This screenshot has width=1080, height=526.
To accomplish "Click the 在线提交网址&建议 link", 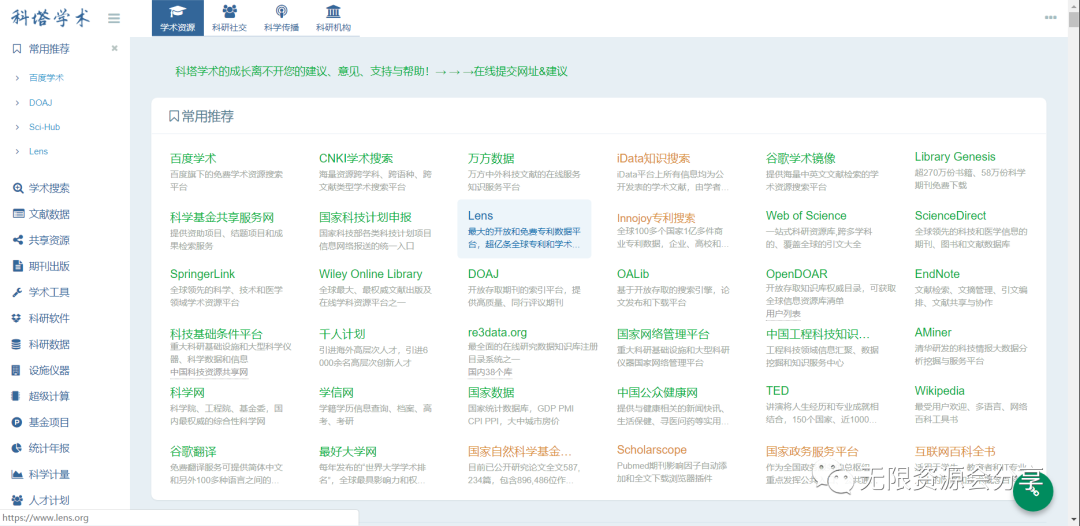I will [520, 72].
